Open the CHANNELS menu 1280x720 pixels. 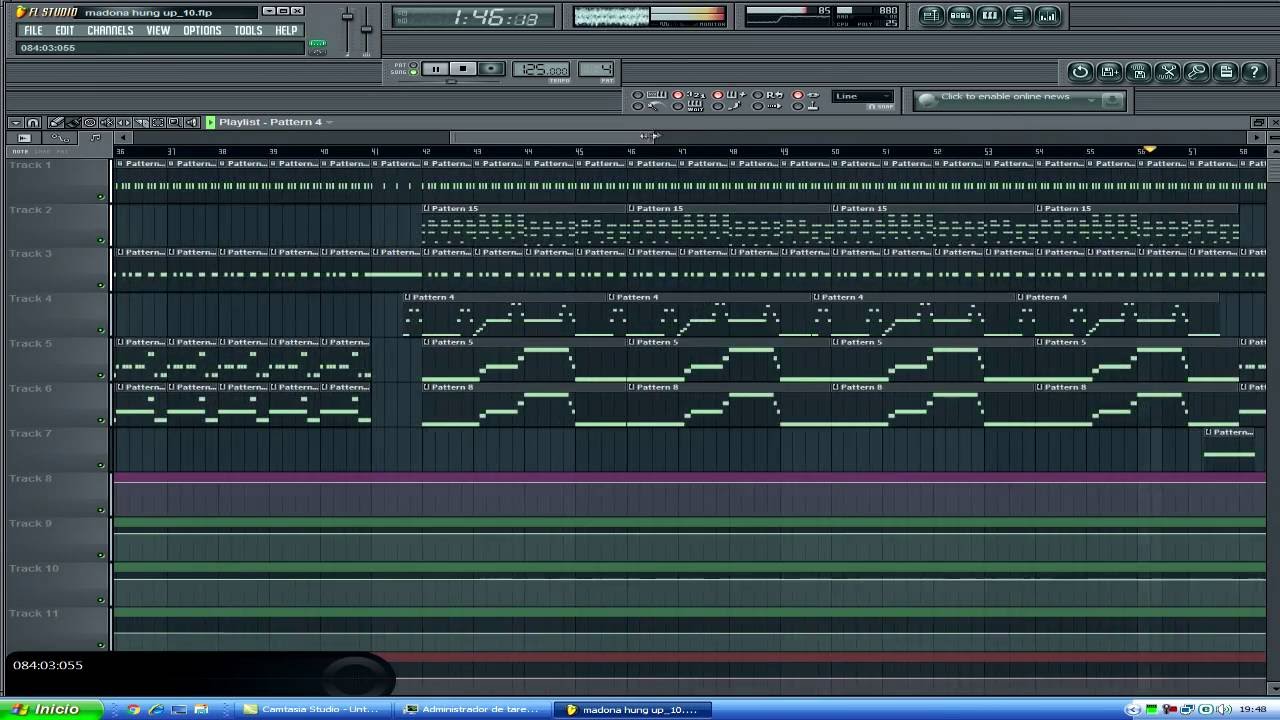click(110, 30)
